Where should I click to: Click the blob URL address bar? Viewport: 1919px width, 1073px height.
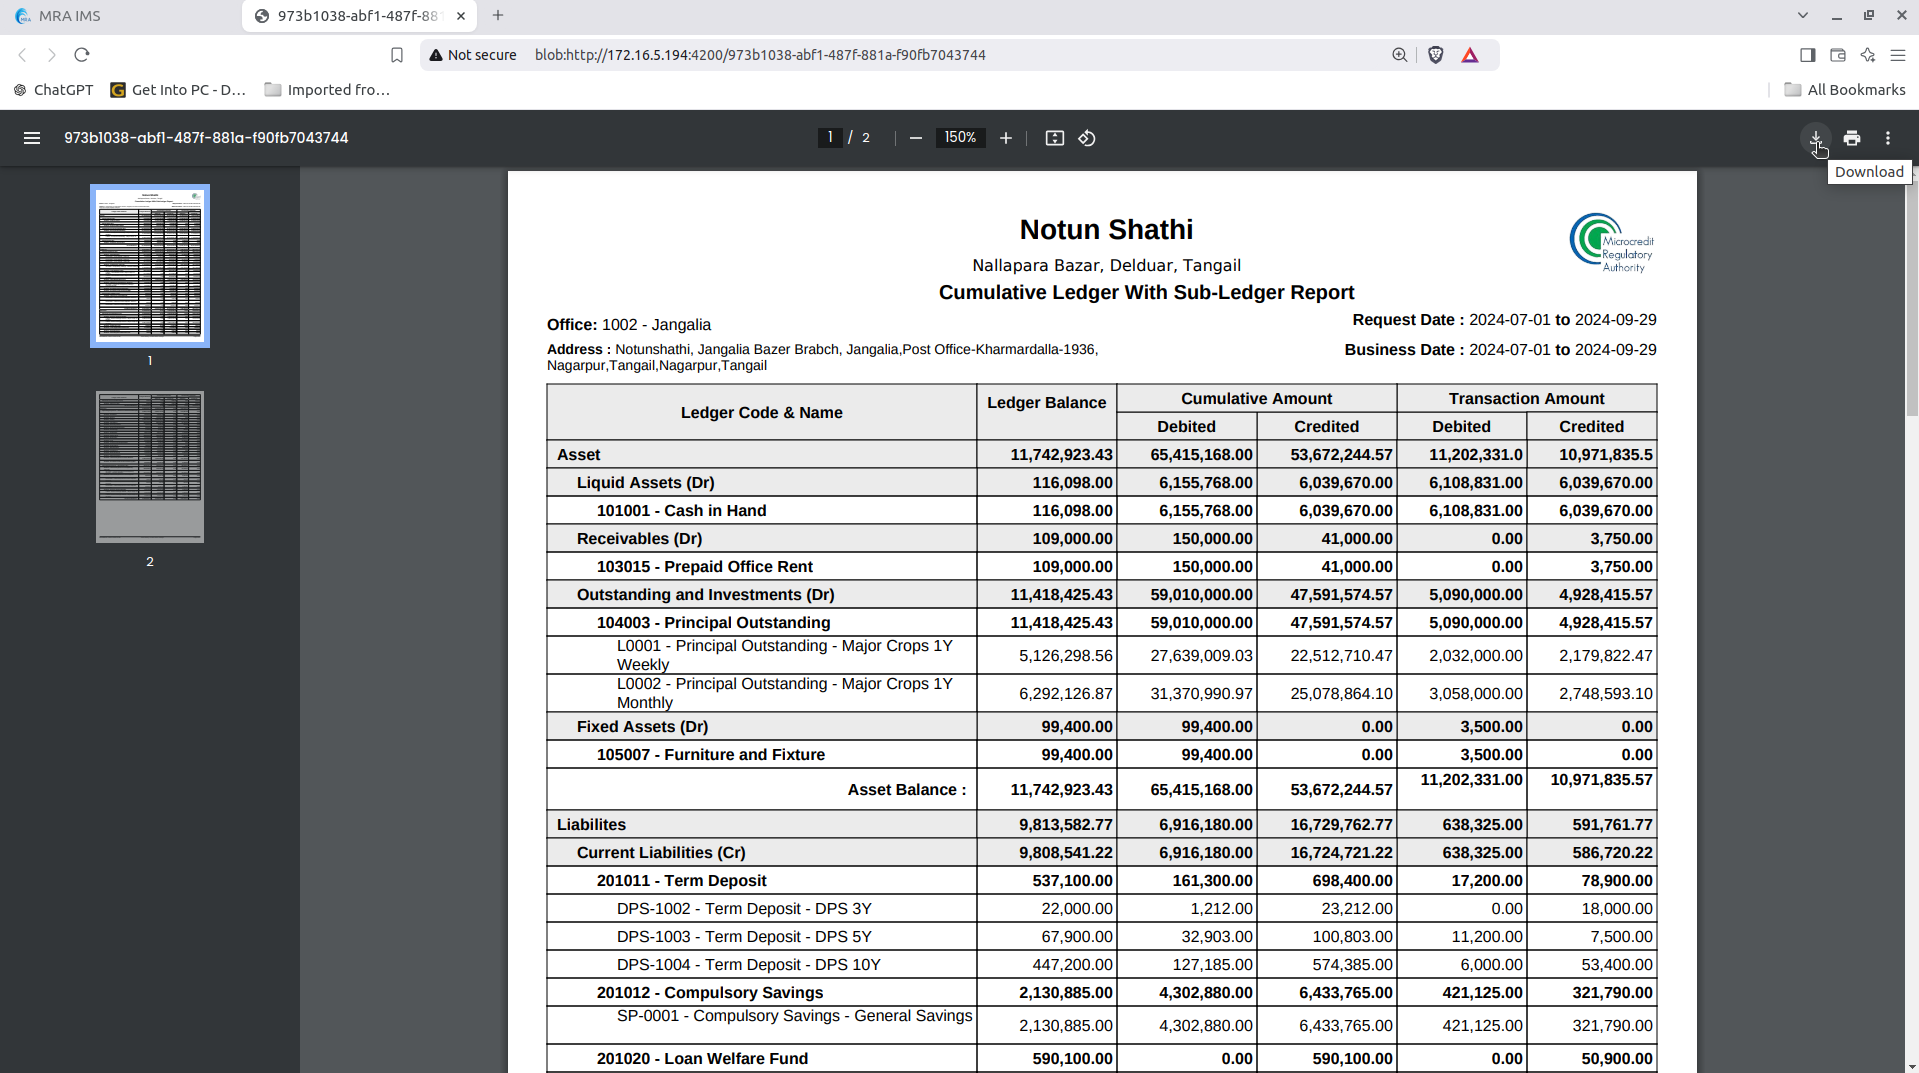pos(760,55)
